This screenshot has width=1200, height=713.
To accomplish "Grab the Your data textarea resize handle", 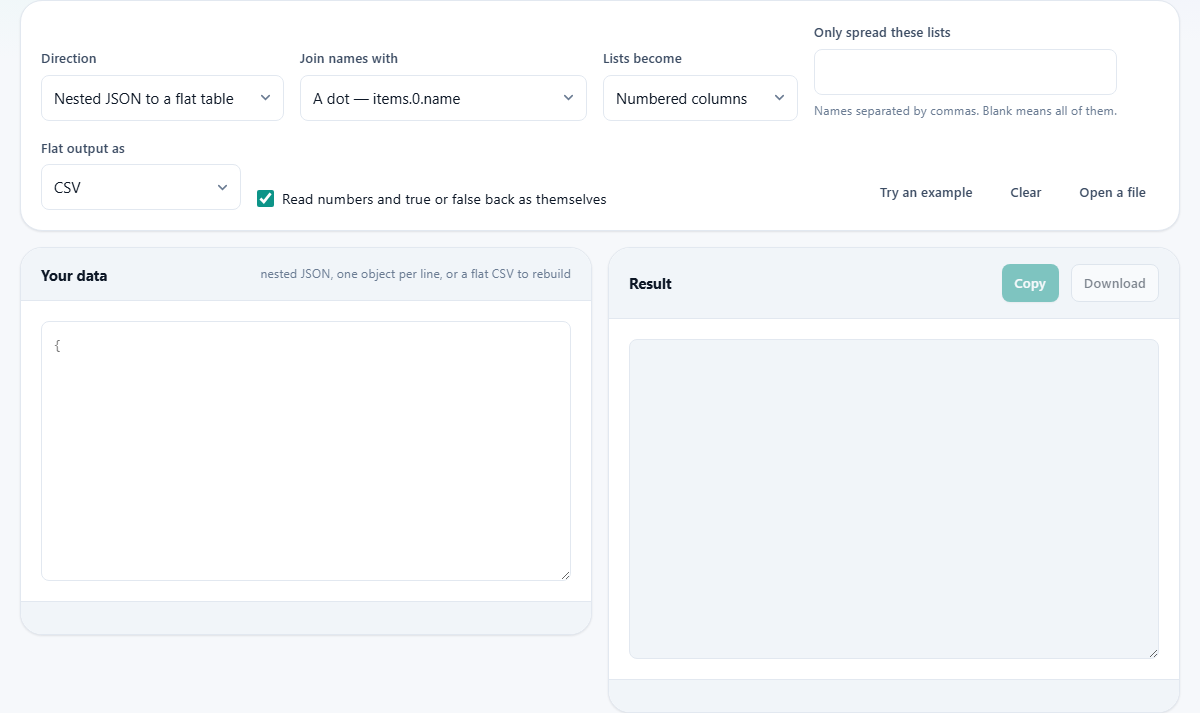I will click(565, 574).
